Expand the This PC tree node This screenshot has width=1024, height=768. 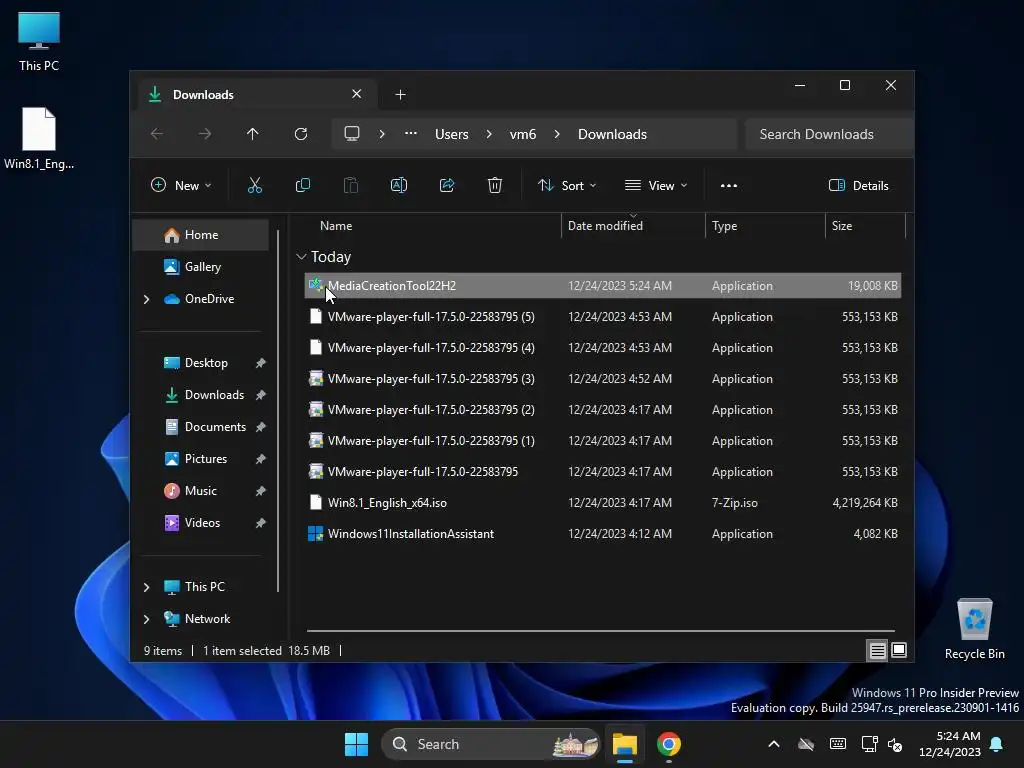(x=146, y=587)
